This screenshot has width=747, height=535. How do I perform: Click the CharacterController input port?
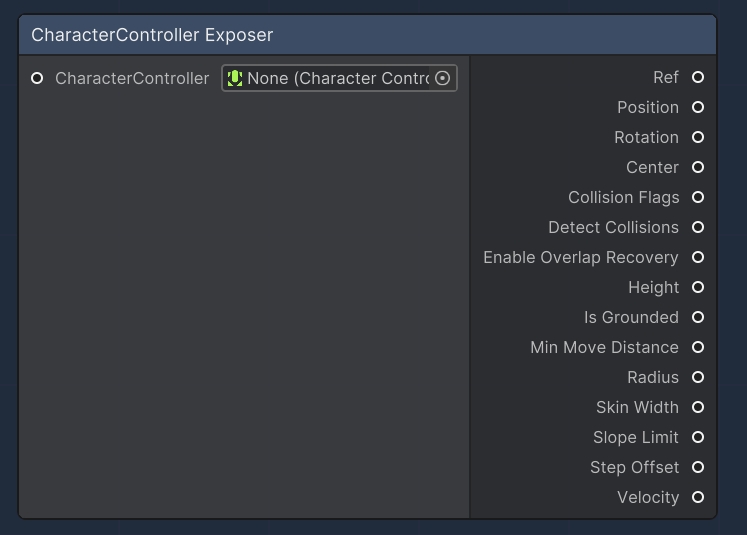pyautogui.click(x=37, y=78)
